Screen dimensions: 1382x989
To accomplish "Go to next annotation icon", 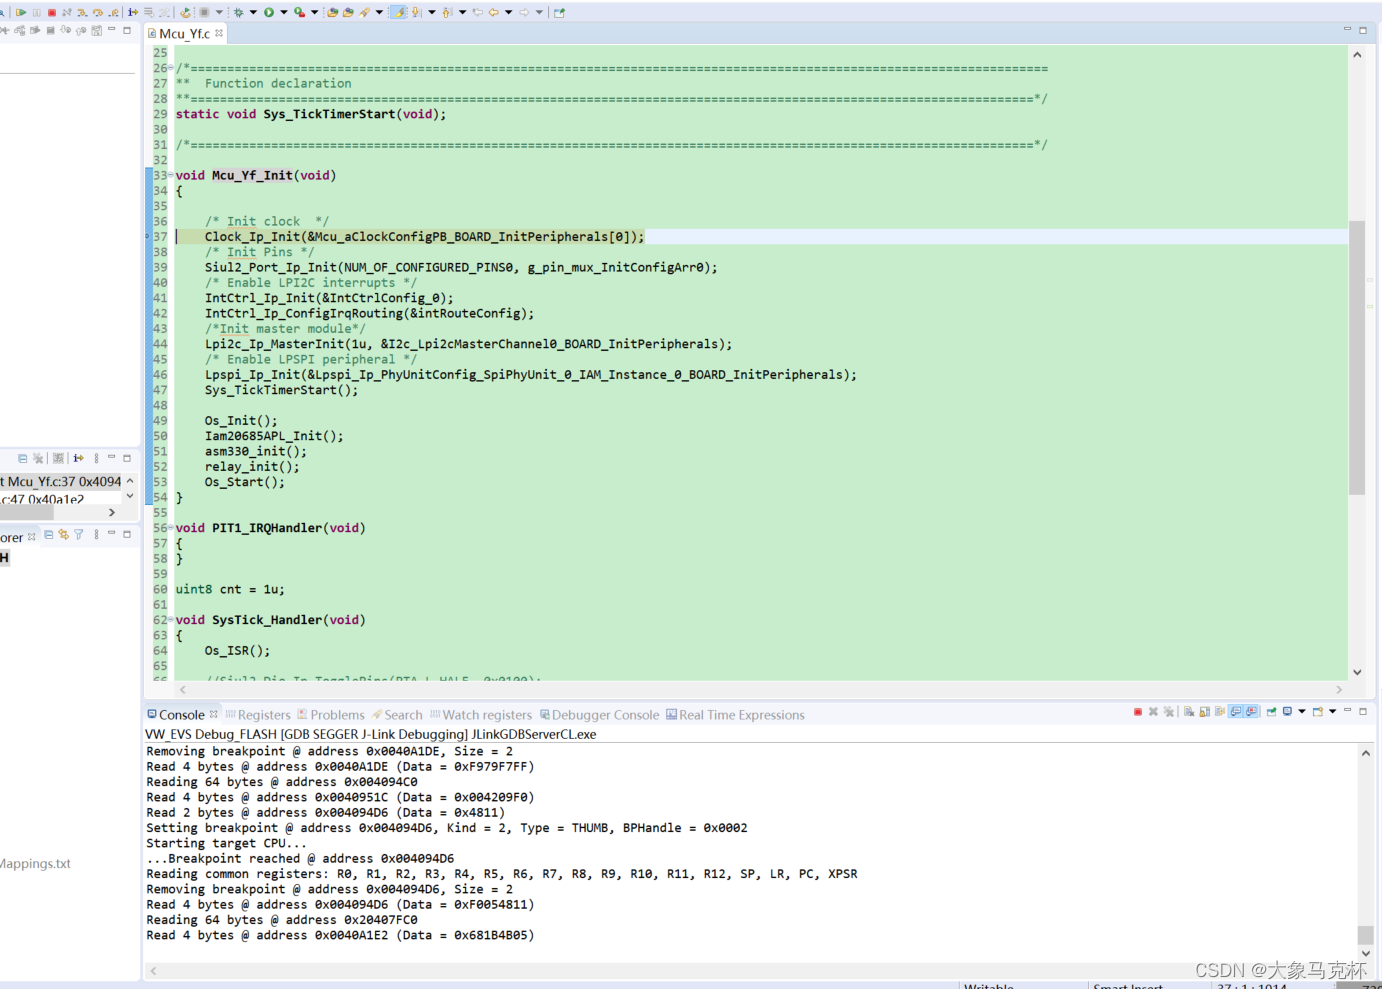I will (x=416, y=12).
